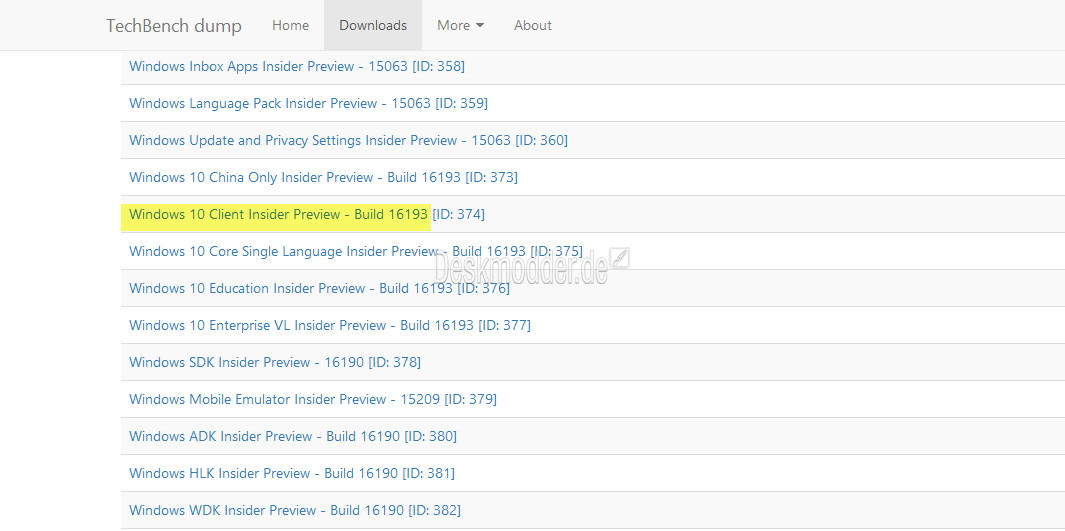Go to the Home nav item
The height and width of the screenshot is (531, 1065).
point(290,25)
